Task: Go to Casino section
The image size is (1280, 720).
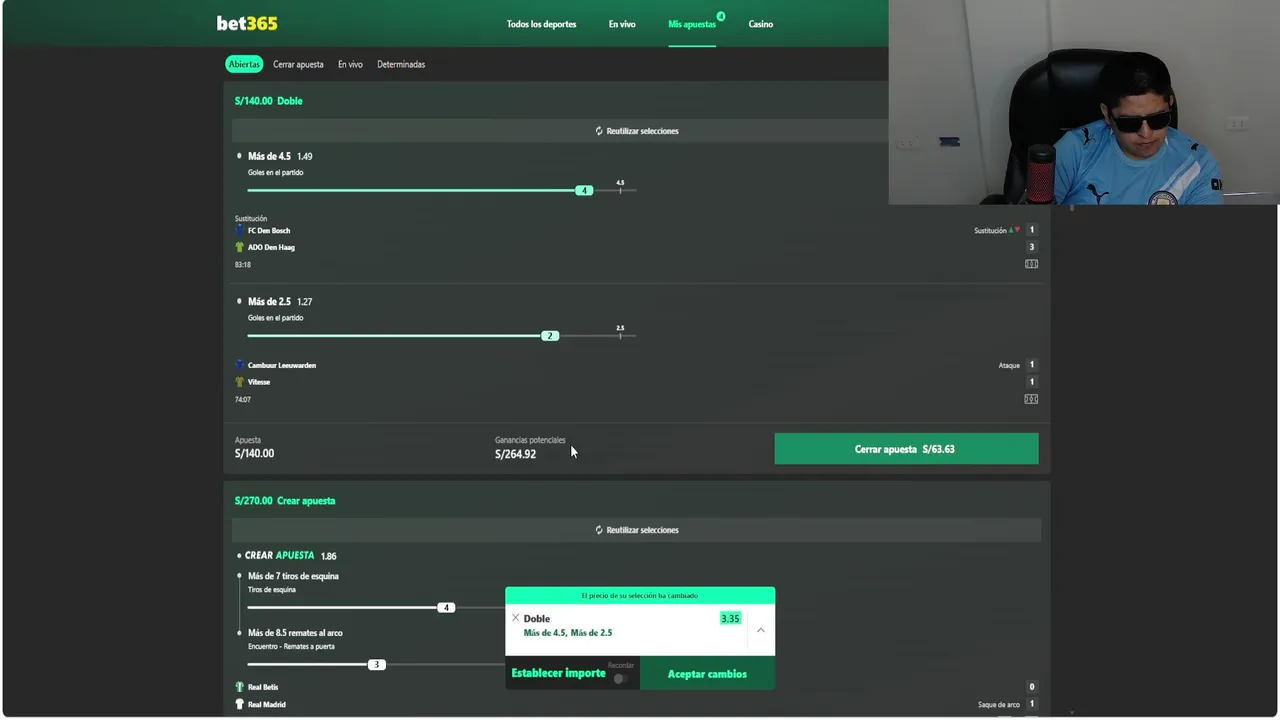Action: click(760, 24)
